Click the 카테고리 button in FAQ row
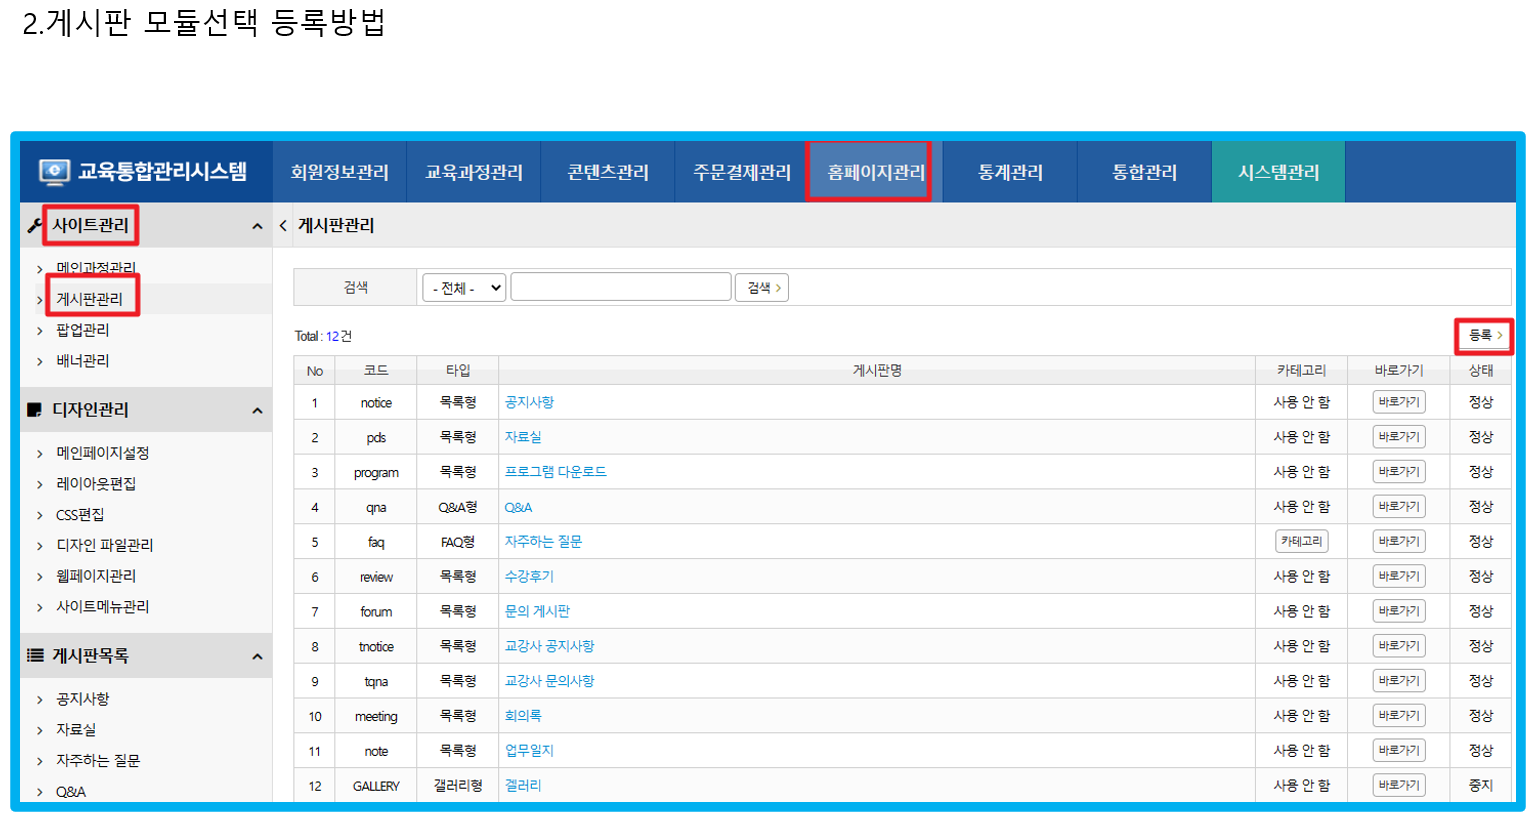 coord(1301,541)
